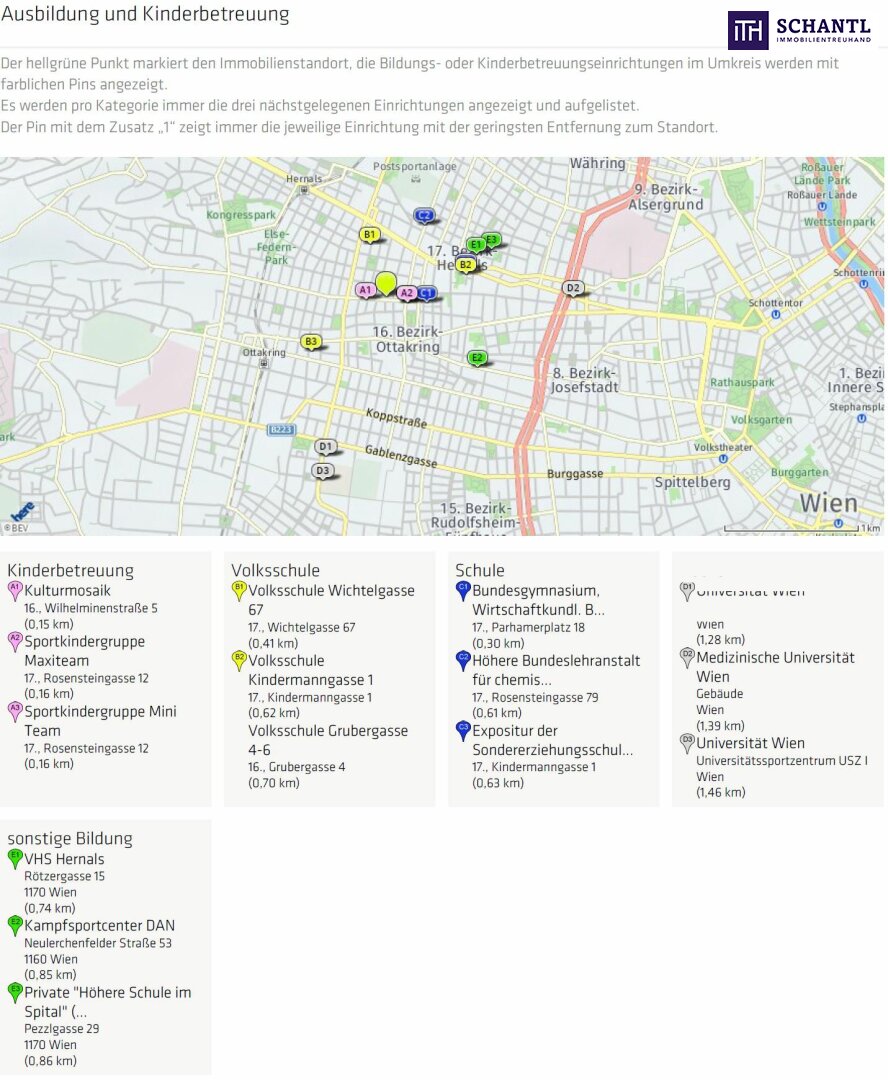Click the 'sonstige Bildung' list heading

click(70, 839)
